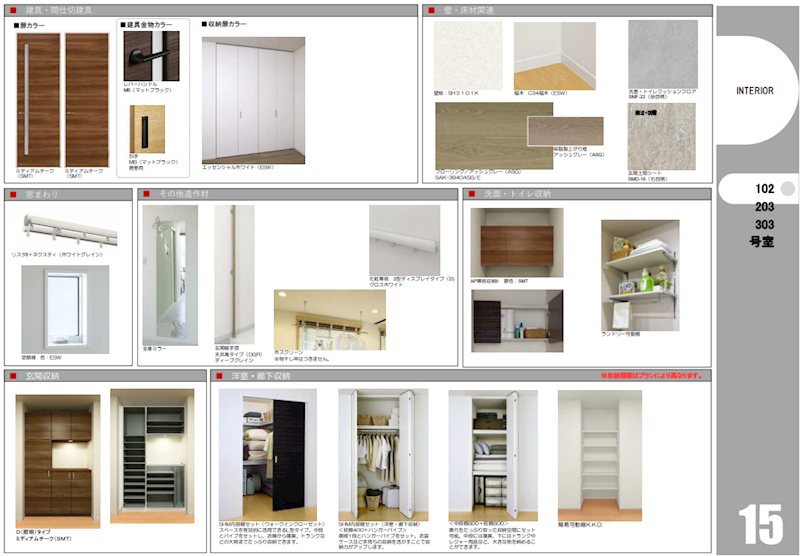
Task: Click the gray circle beside room 102
Action: pos(787,188)
